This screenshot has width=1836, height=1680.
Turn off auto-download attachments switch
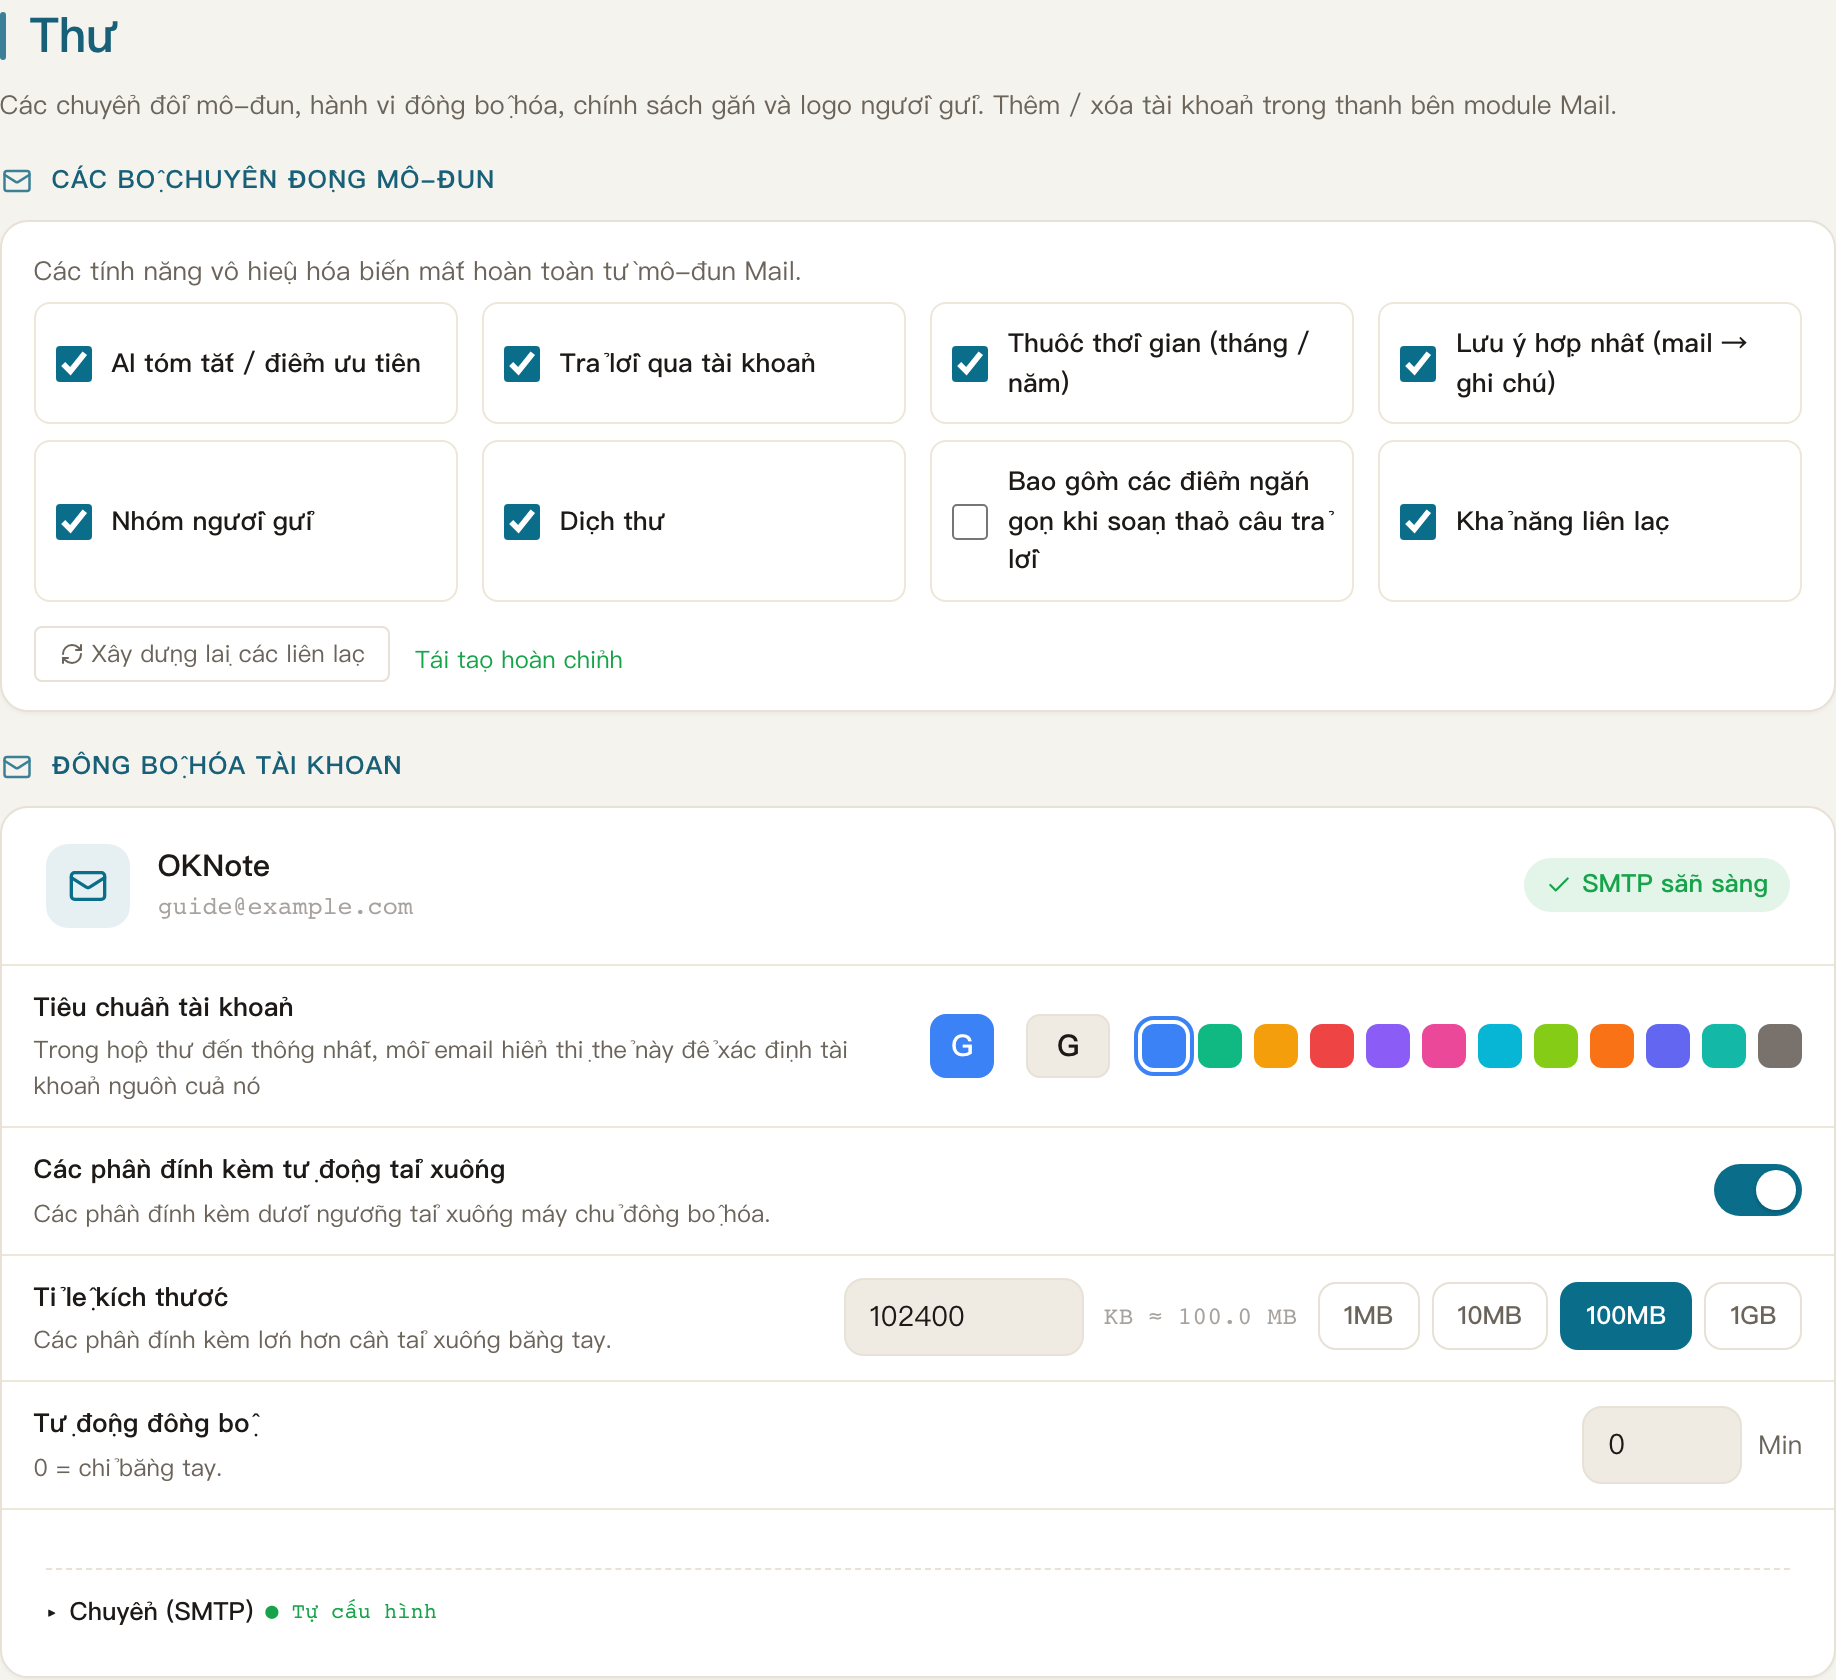tap(1757, 1190)
